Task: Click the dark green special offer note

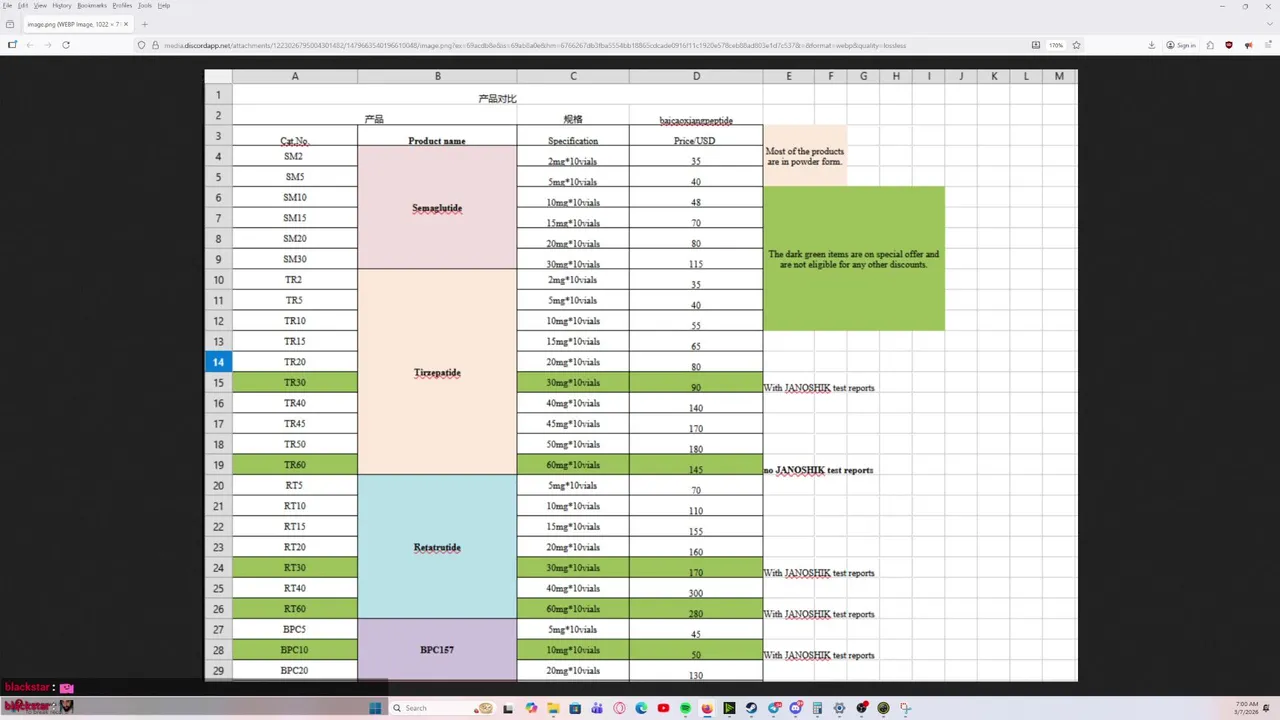Action: click(x=853, y=258)
